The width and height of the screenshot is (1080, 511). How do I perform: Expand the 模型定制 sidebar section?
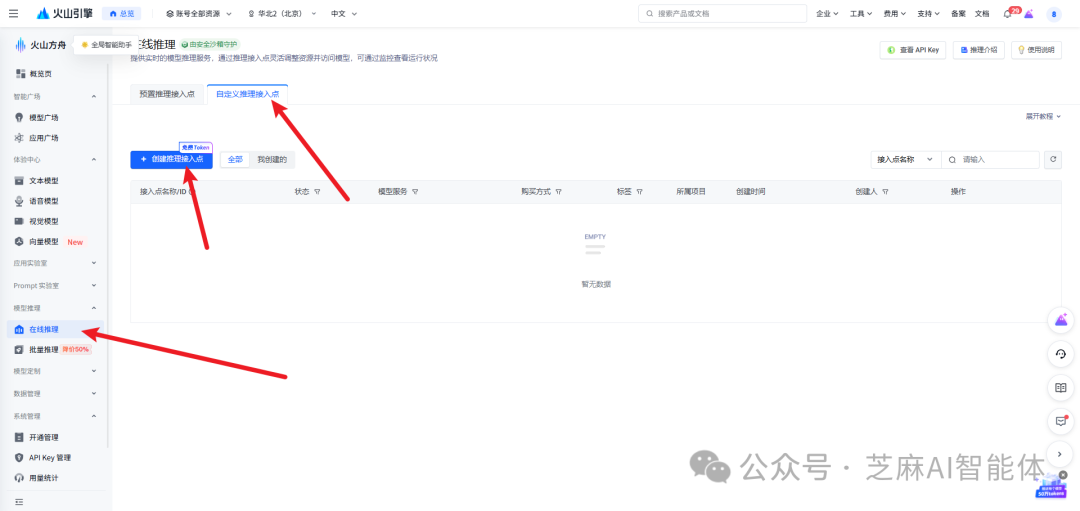94,371
